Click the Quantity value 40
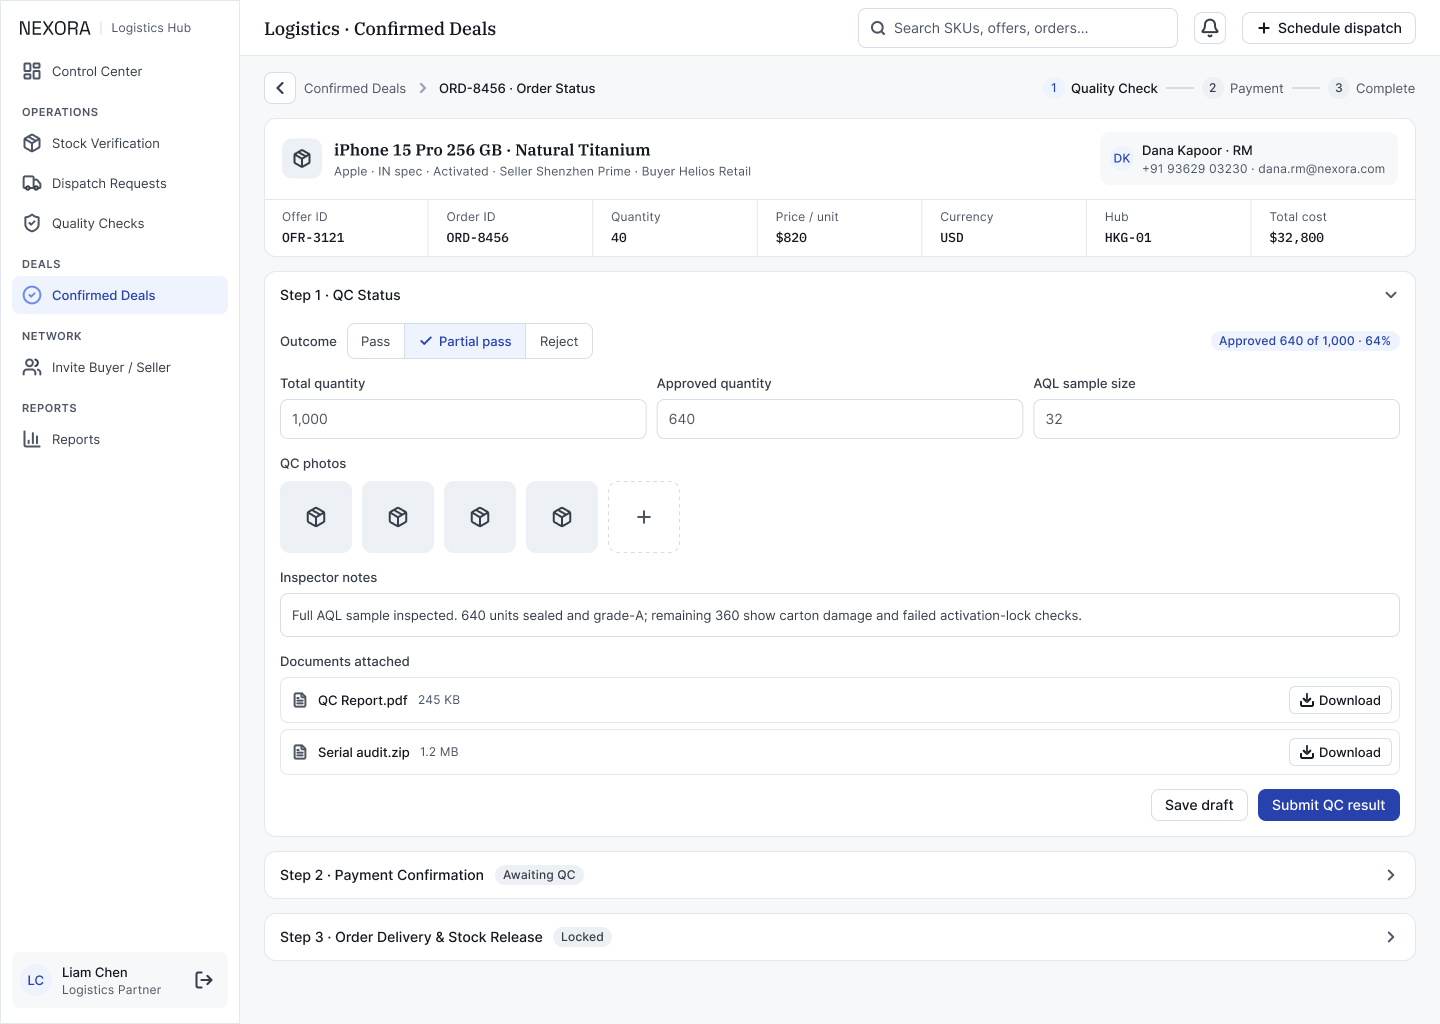Image resolution: width=1440 pixels, height=1024 pixels. 619,238
